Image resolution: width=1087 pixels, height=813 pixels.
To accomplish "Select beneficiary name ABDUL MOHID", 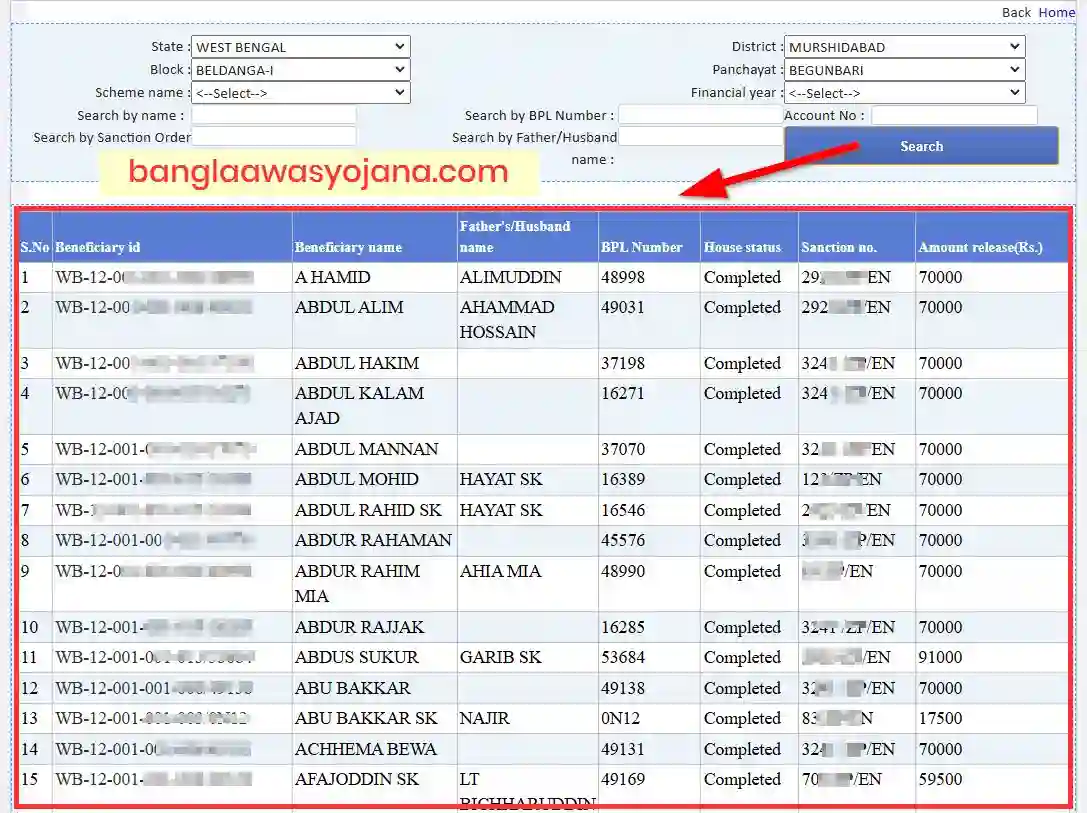I will (357, 479).
